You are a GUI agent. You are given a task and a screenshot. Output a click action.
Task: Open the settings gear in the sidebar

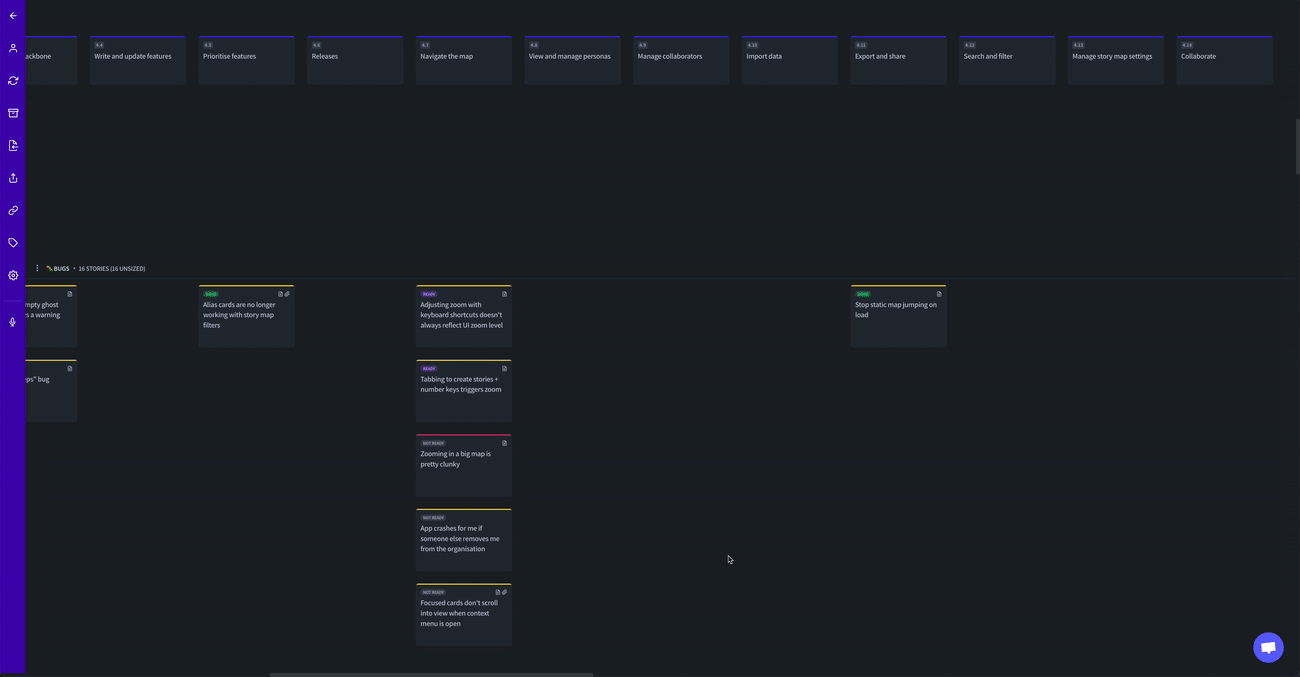pyautogui.click(x=13, y=276)
